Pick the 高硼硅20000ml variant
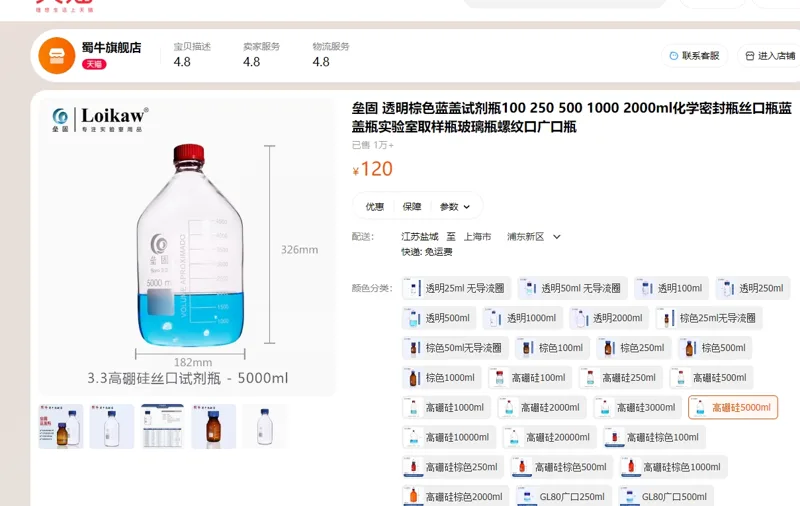800x506 pixels. click(x=549, y=438)
